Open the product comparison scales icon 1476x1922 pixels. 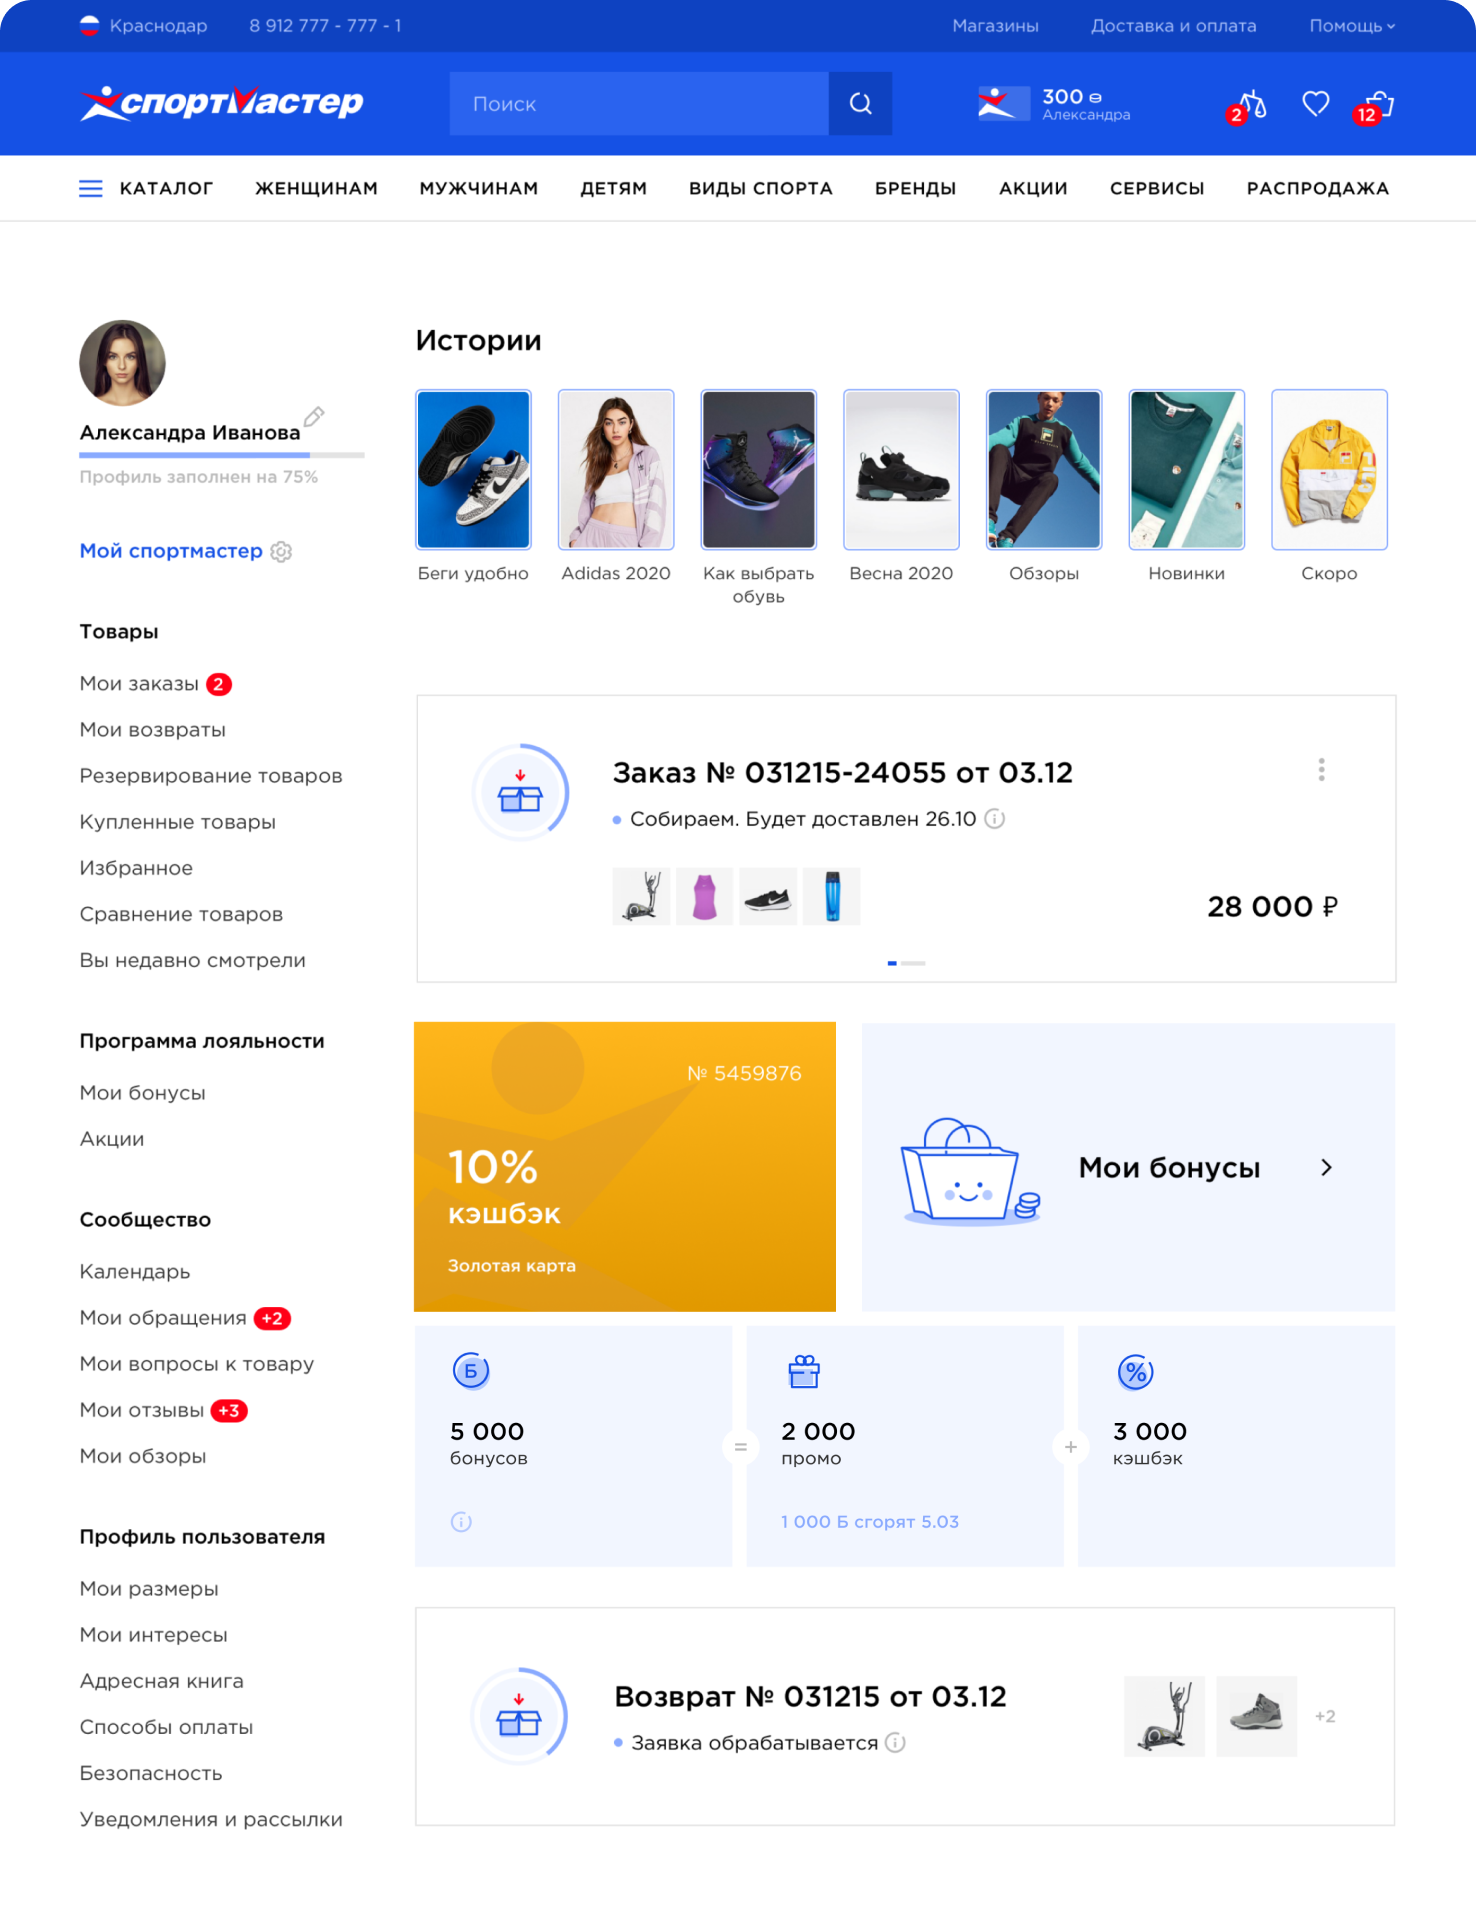coord(1251,104)
